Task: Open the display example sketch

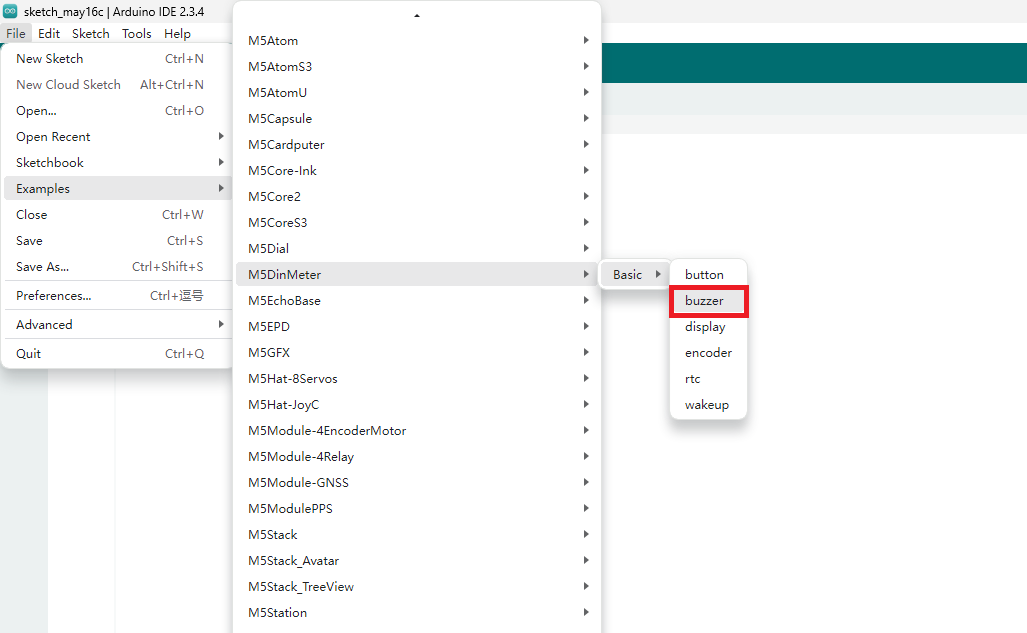Action: [708, 326]
